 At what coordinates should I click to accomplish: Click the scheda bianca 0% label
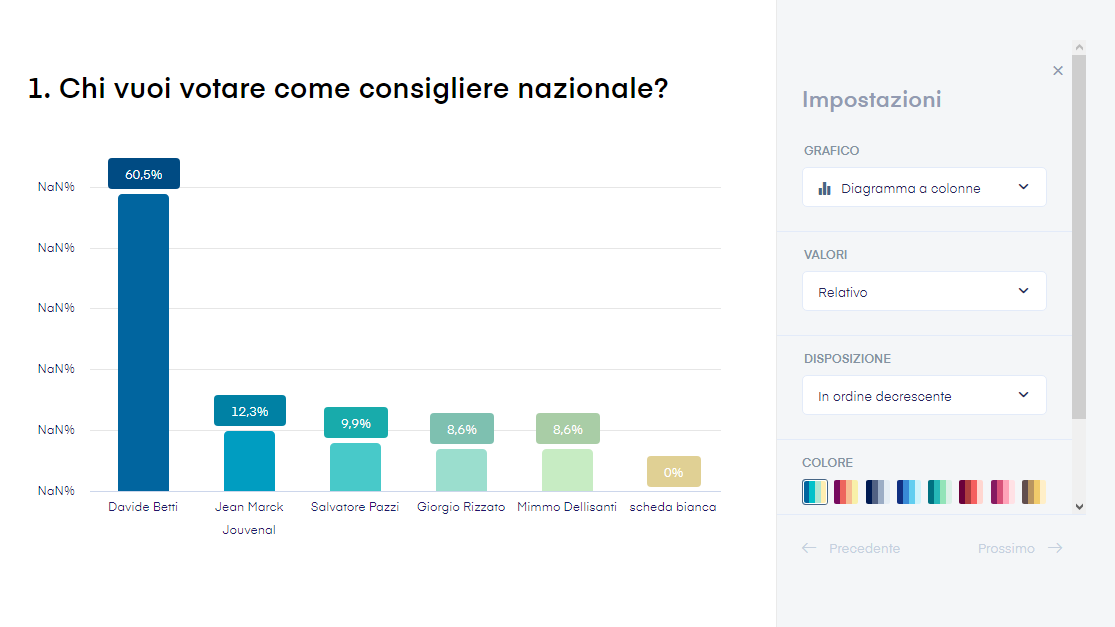[673, 472]
